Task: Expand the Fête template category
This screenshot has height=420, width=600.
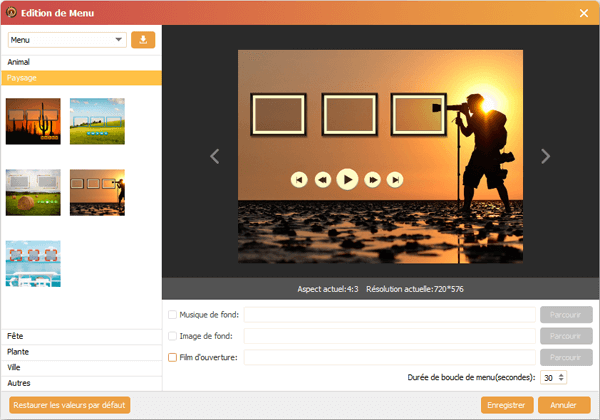Action: pos(80,336)
